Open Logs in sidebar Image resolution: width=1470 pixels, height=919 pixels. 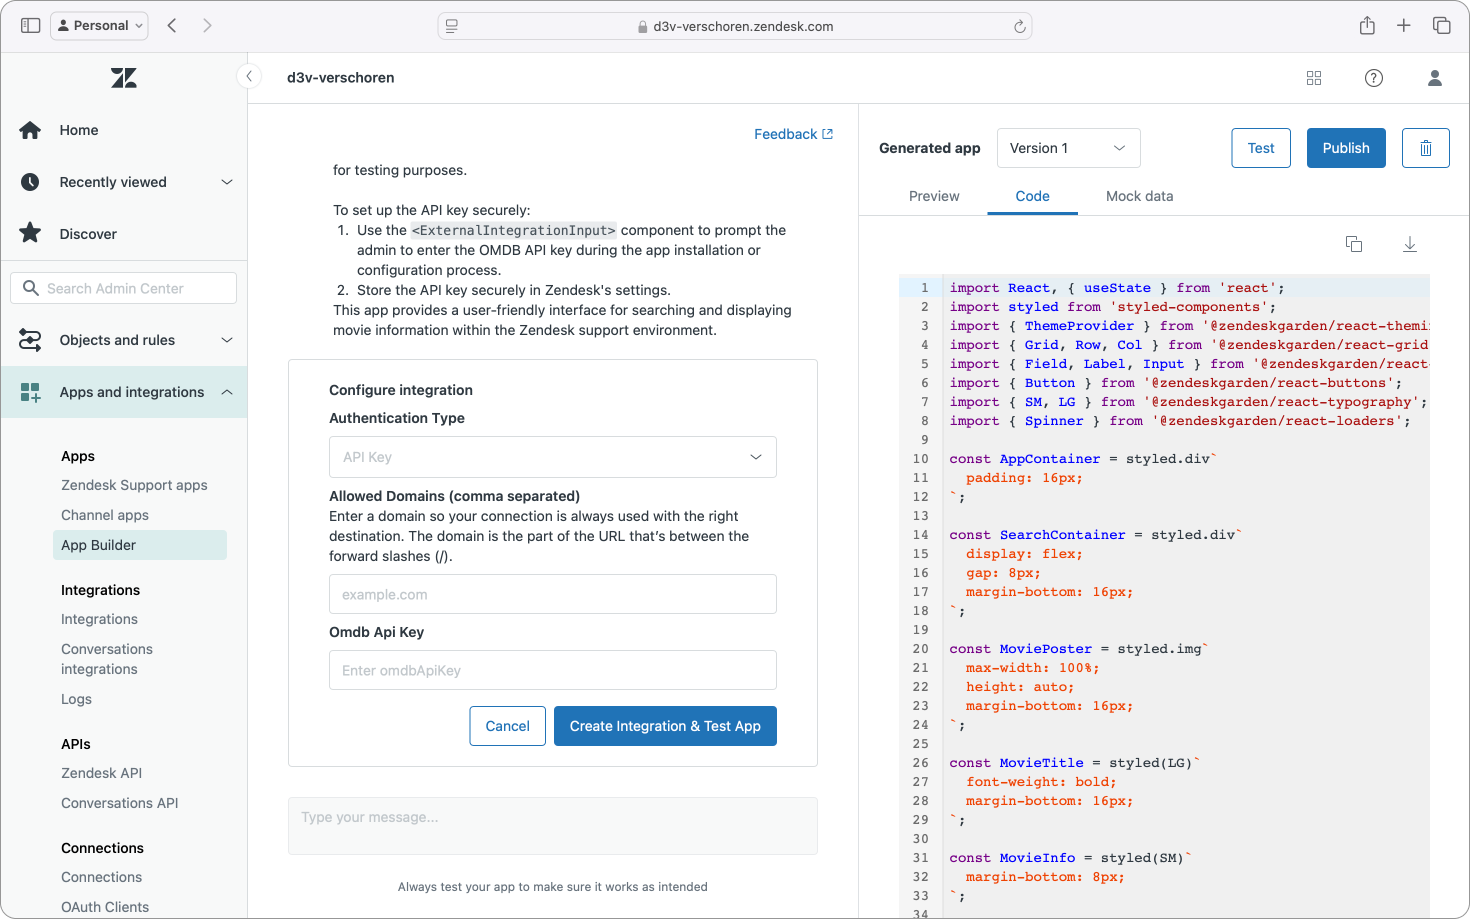pos(76,699)
